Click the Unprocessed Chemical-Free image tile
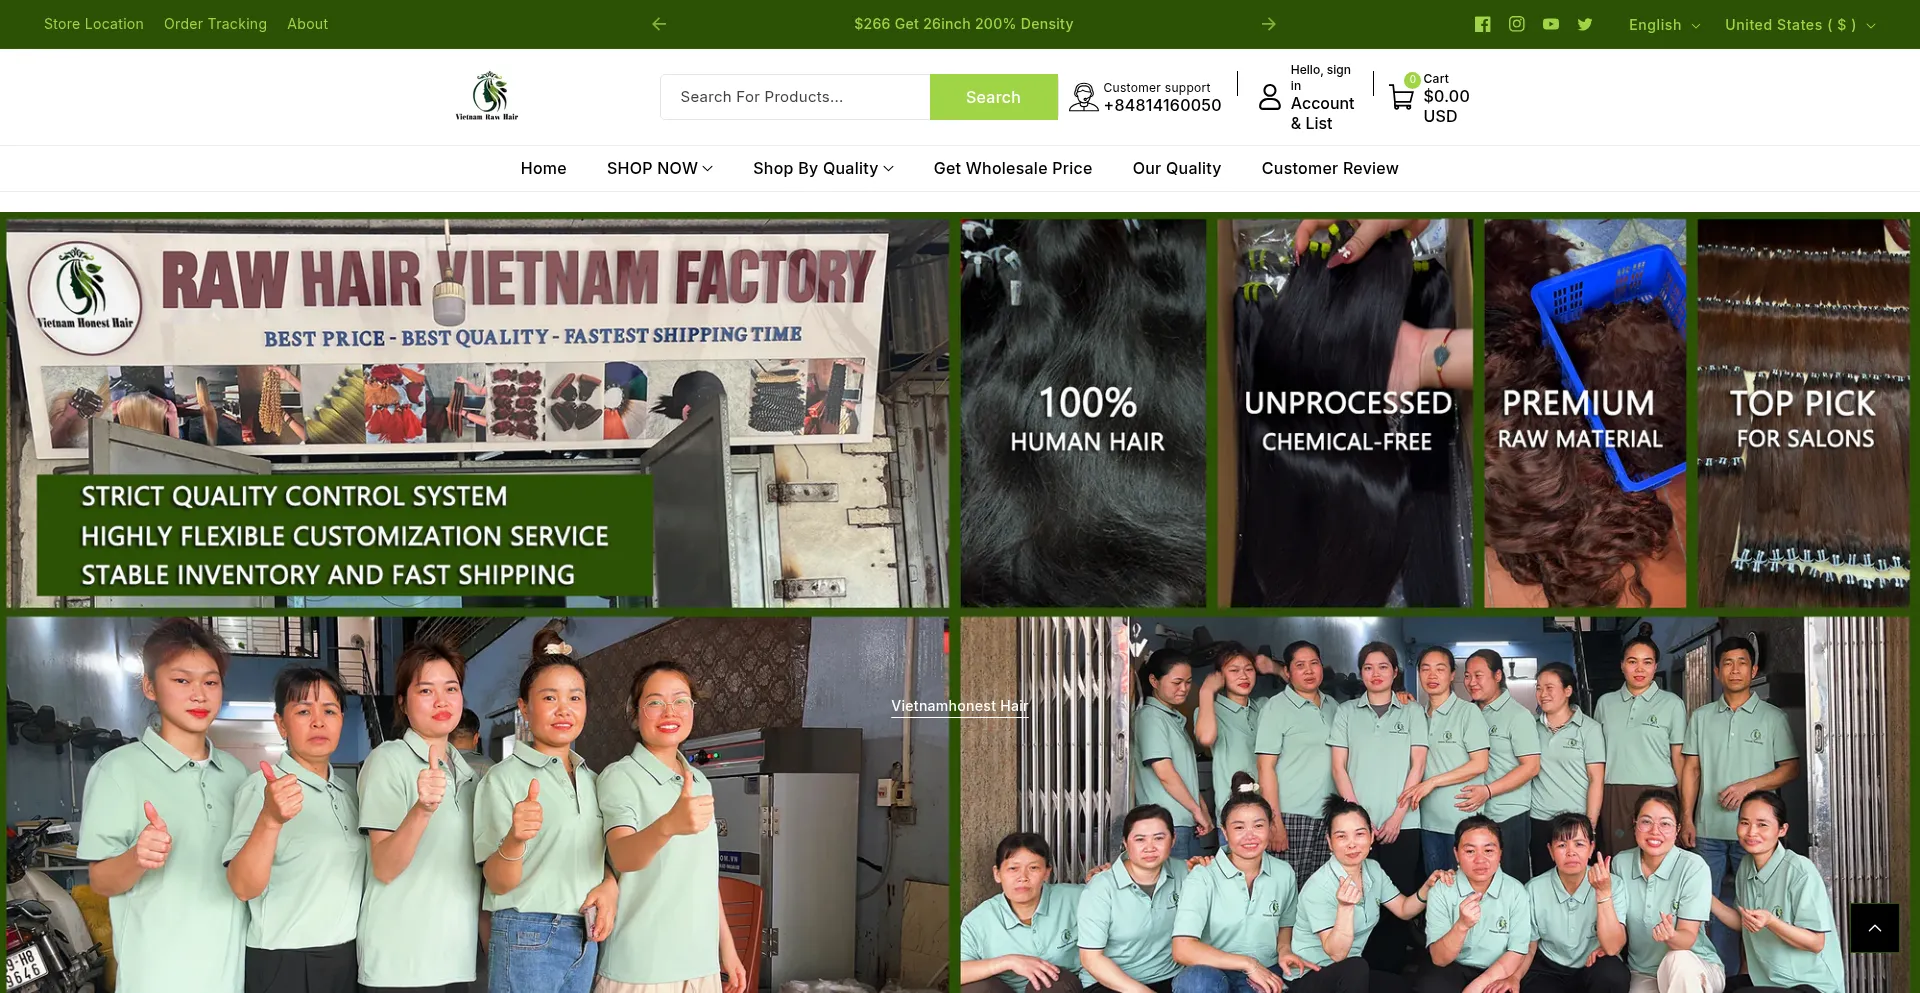 (1345, 413)
